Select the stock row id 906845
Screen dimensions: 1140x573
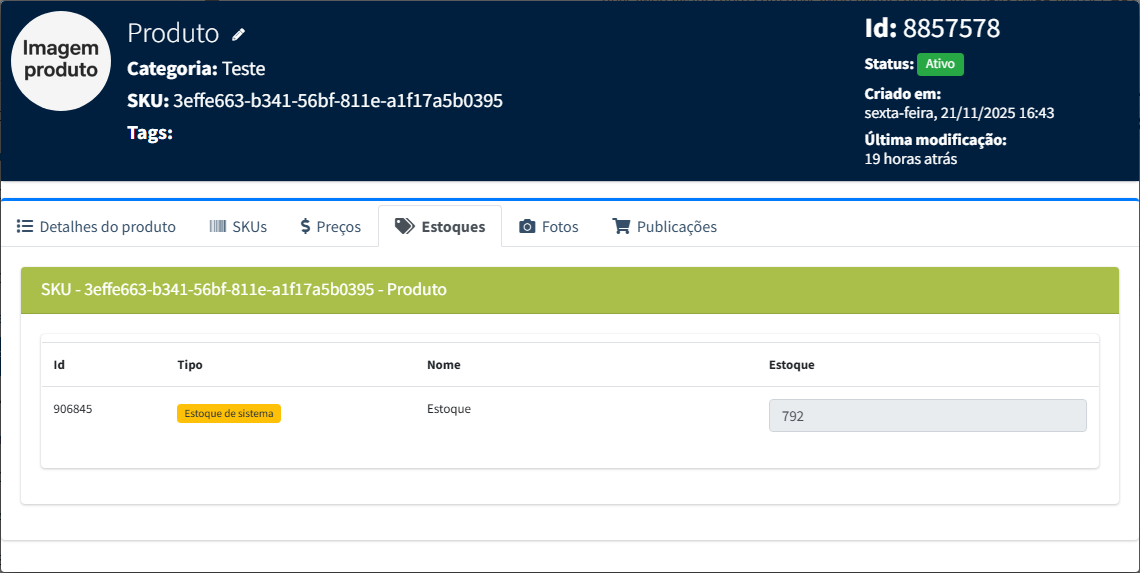(x=73, y=409)
